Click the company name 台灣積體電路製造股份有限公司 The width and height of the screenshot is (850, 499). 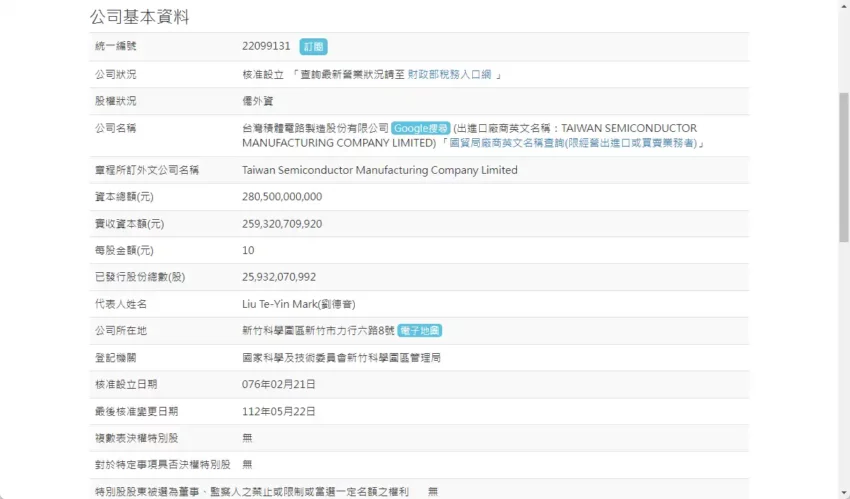click(x=315, y=128)
